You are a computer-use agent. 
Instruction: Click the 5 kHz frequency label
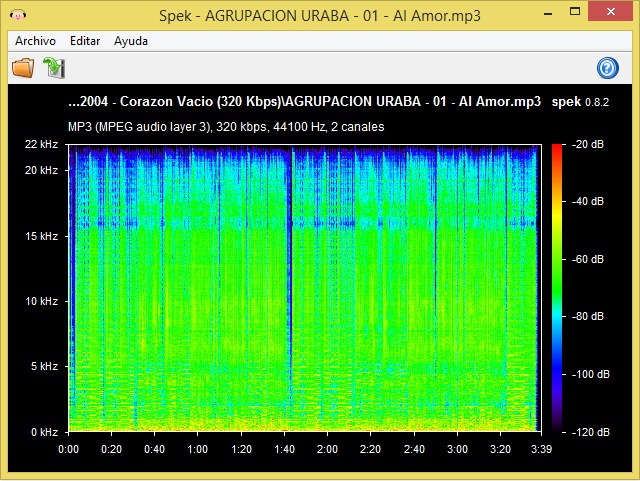[44, 366]
